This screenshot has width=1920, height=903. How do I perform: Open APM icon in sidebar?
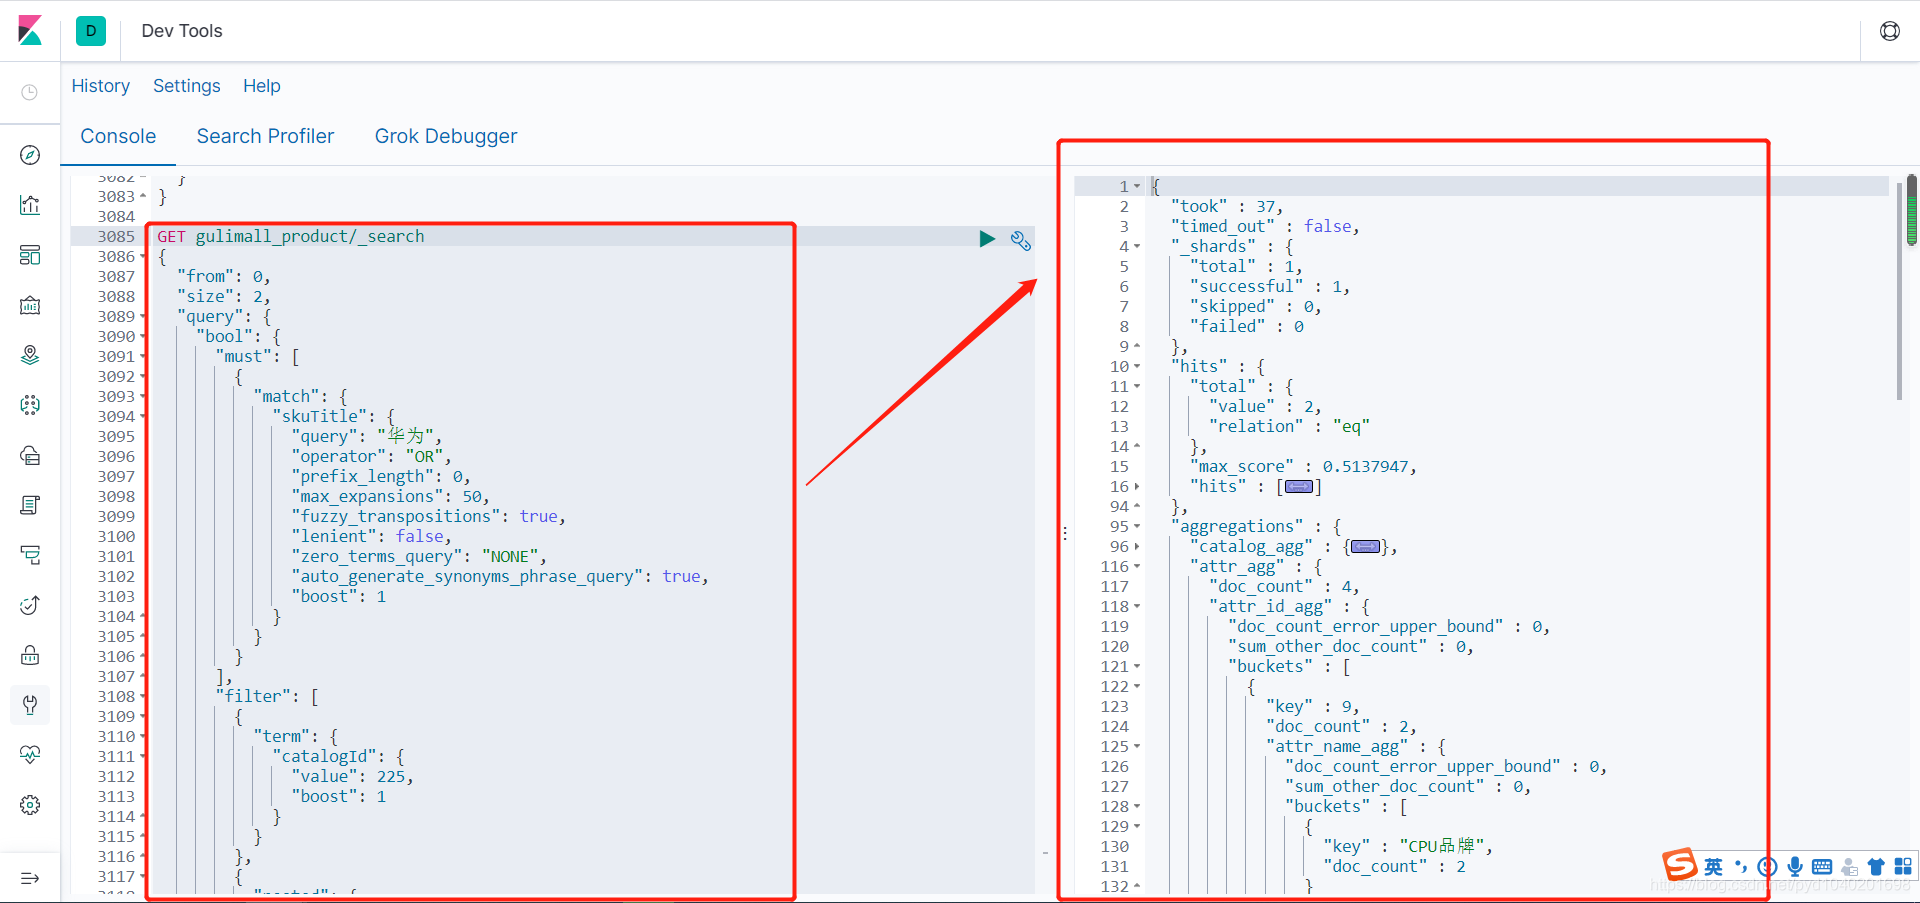click(30, 555)
